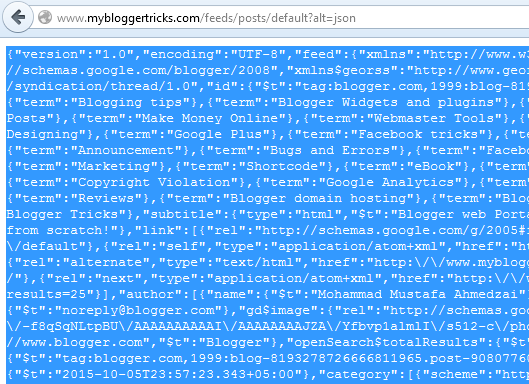Screen dimensions: 529x384
Task: Click the text "//www.blogger.com"
Action: coord(74,342)
